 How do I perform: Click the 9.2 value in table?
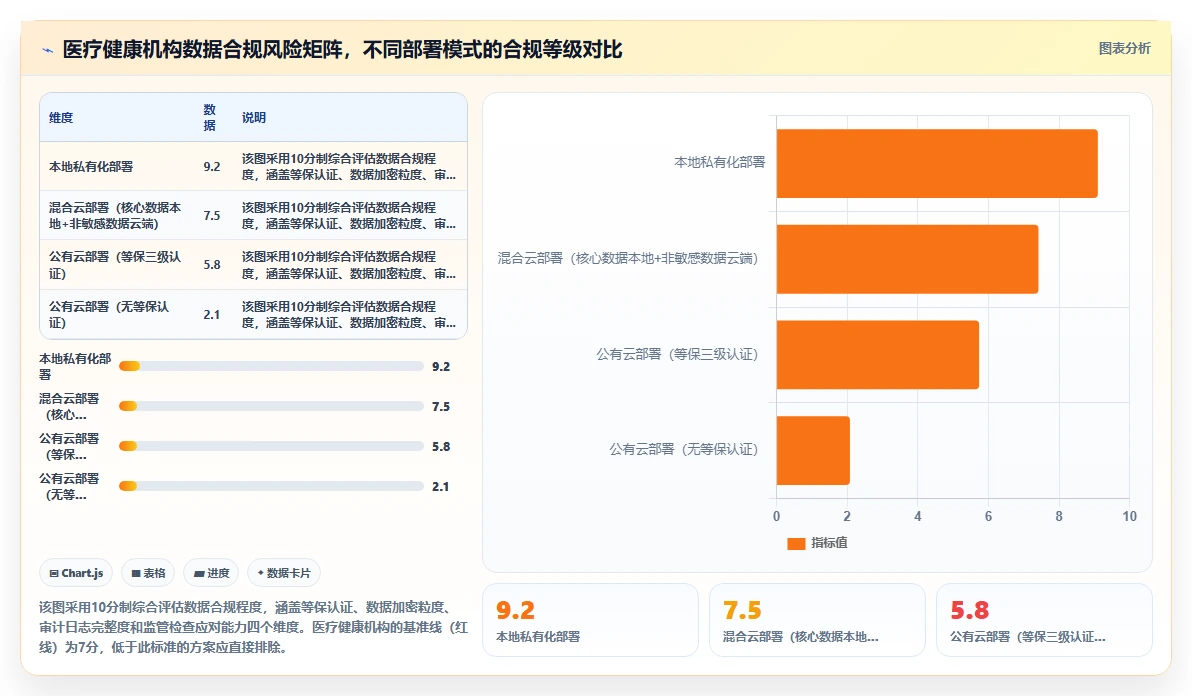[x=212, y=166]
